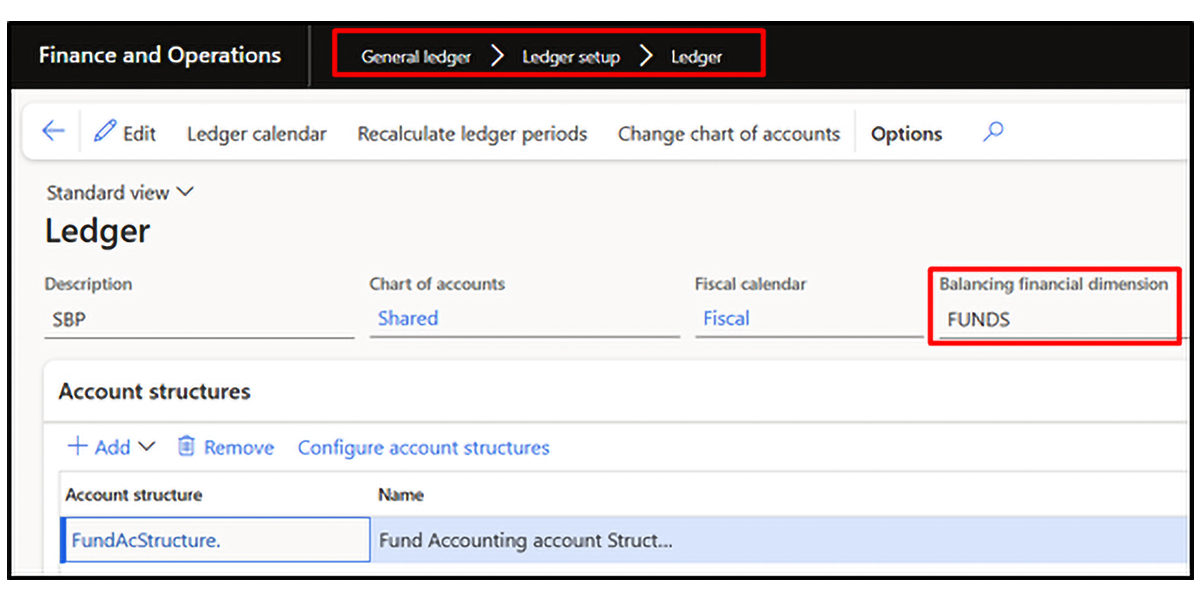Click the Edit pencil button

point(125,133)
